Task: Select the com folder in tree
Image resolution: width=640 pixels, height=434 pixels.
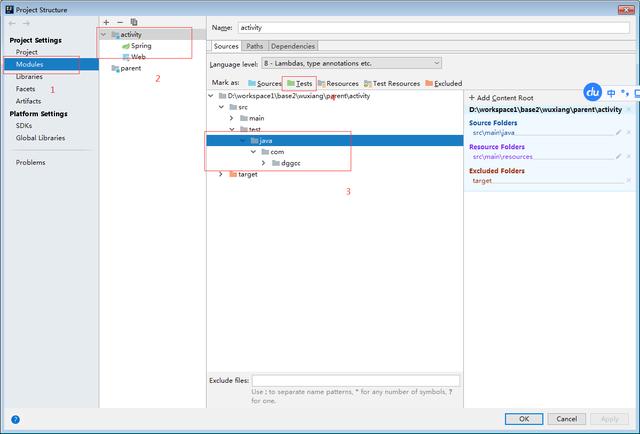Action: tap(273, 152)
